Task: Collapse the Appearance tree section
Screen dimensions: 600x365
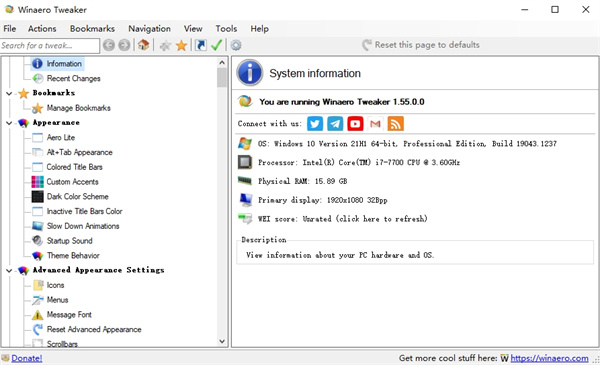Action: [x=9, y=123]
